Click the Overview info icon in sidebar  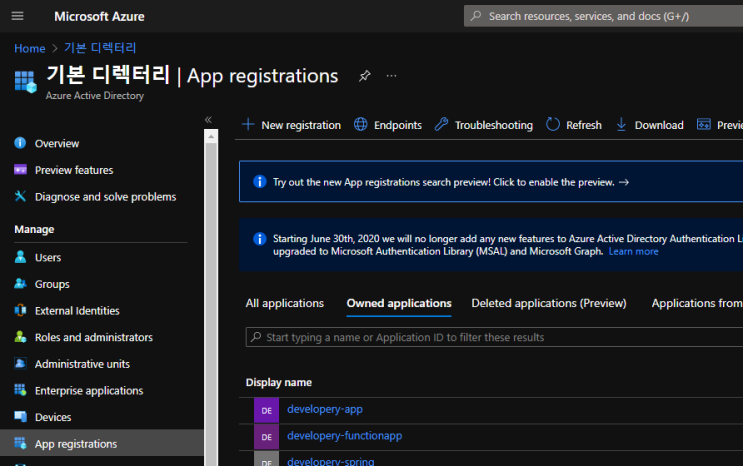click(20, 143)
